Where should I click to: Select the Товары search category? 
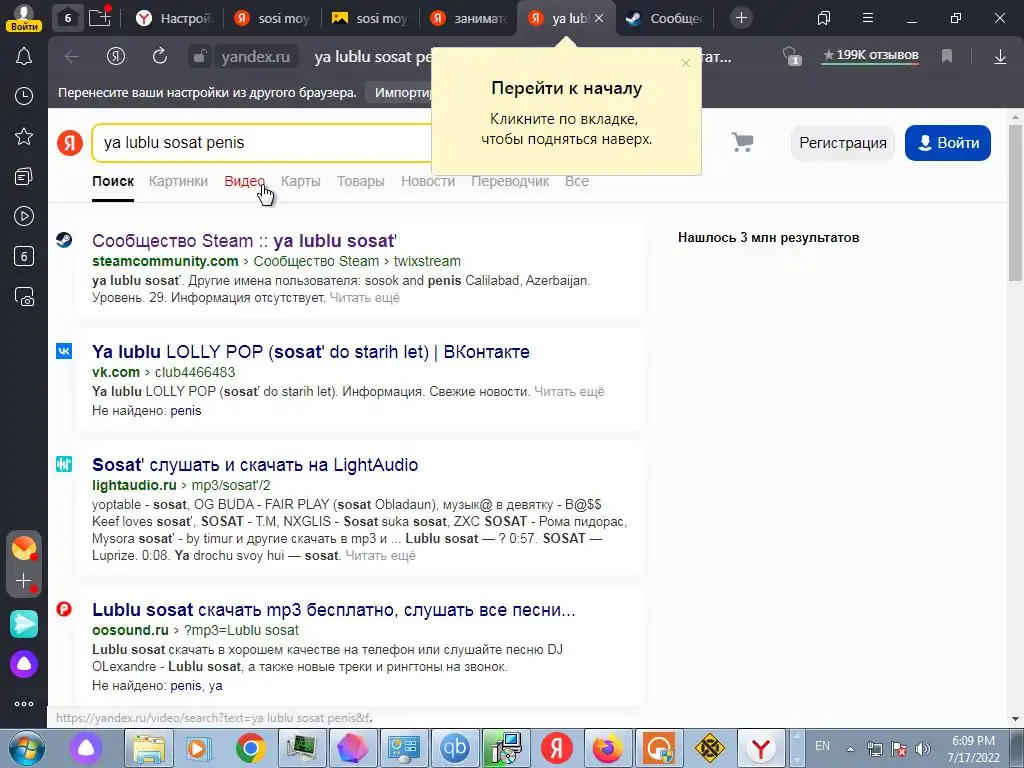coord(360,181)
